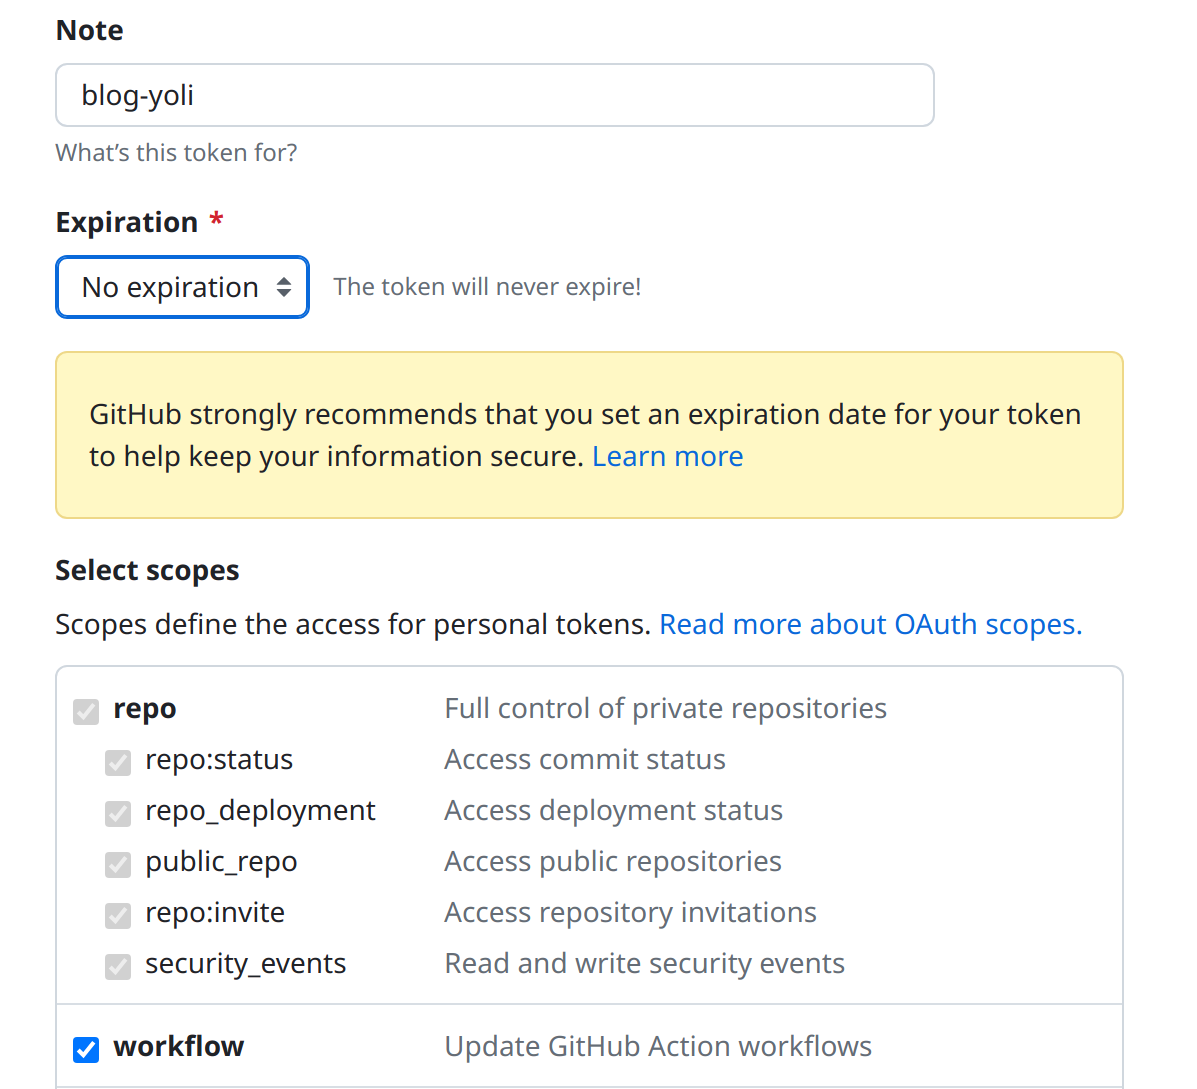Click the repo_deployment label text

(260, 811)
